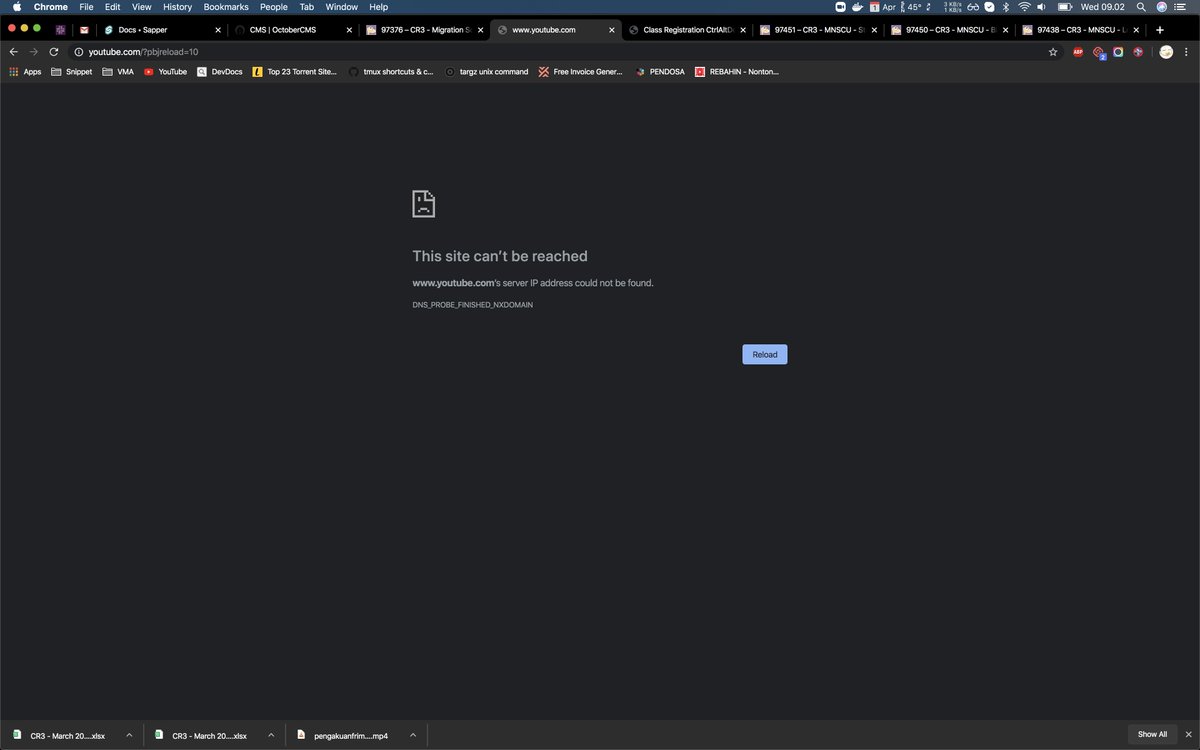The width and height of the screenshot is (1200, 750).
Task: Expand options for first CR3 xlsx download
Action: coord(129,735)
